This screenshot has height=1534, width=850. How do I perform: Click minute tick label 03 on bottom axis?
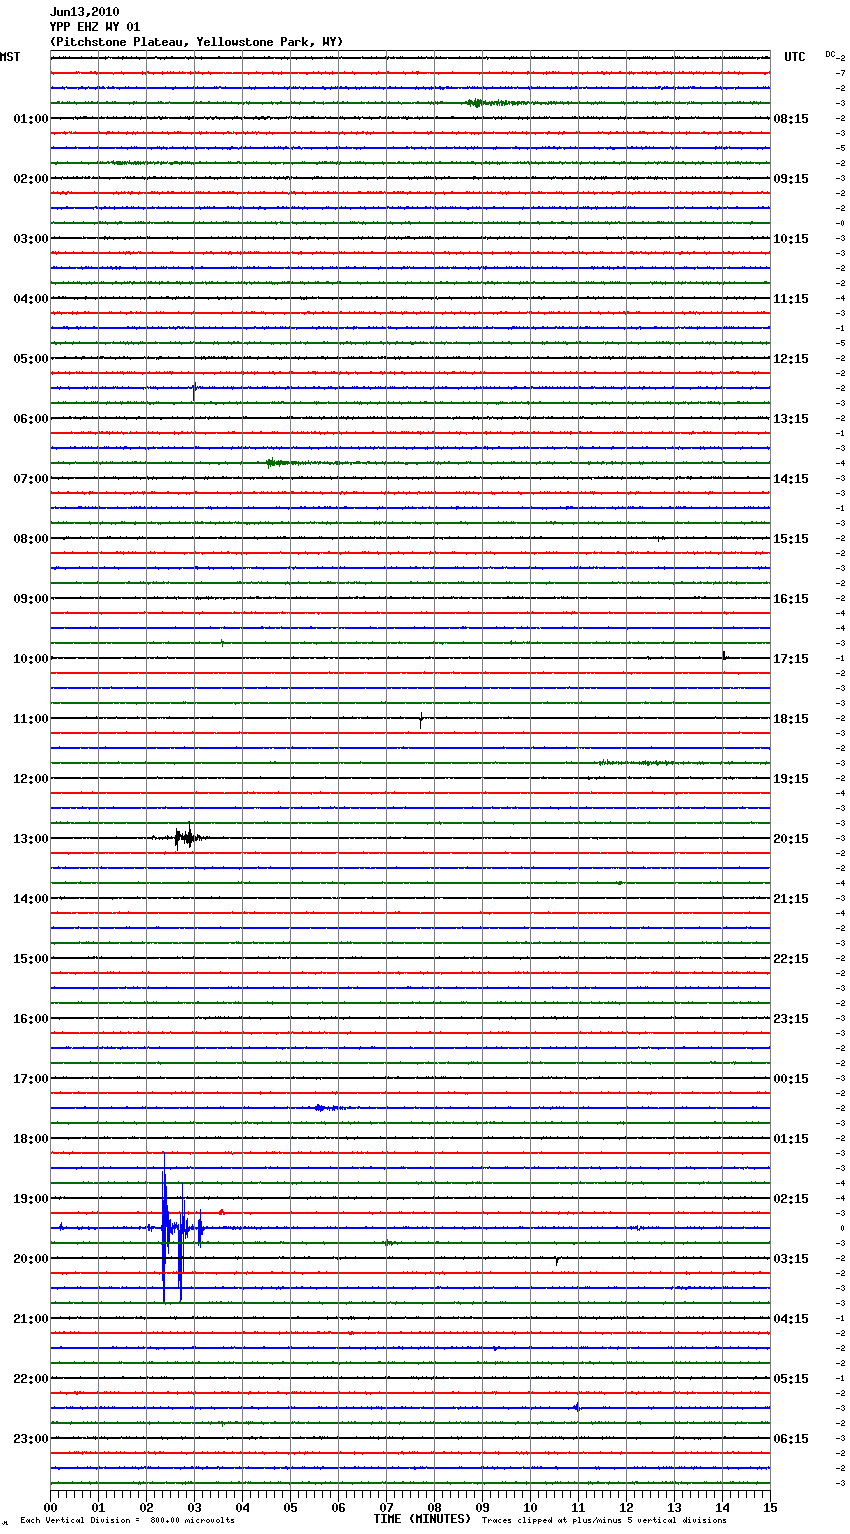[x=194, y=1507]
